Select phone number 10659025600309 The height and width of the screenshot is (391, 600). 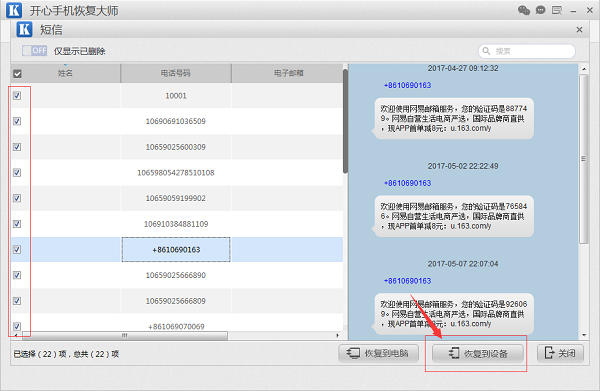point(176,147)
